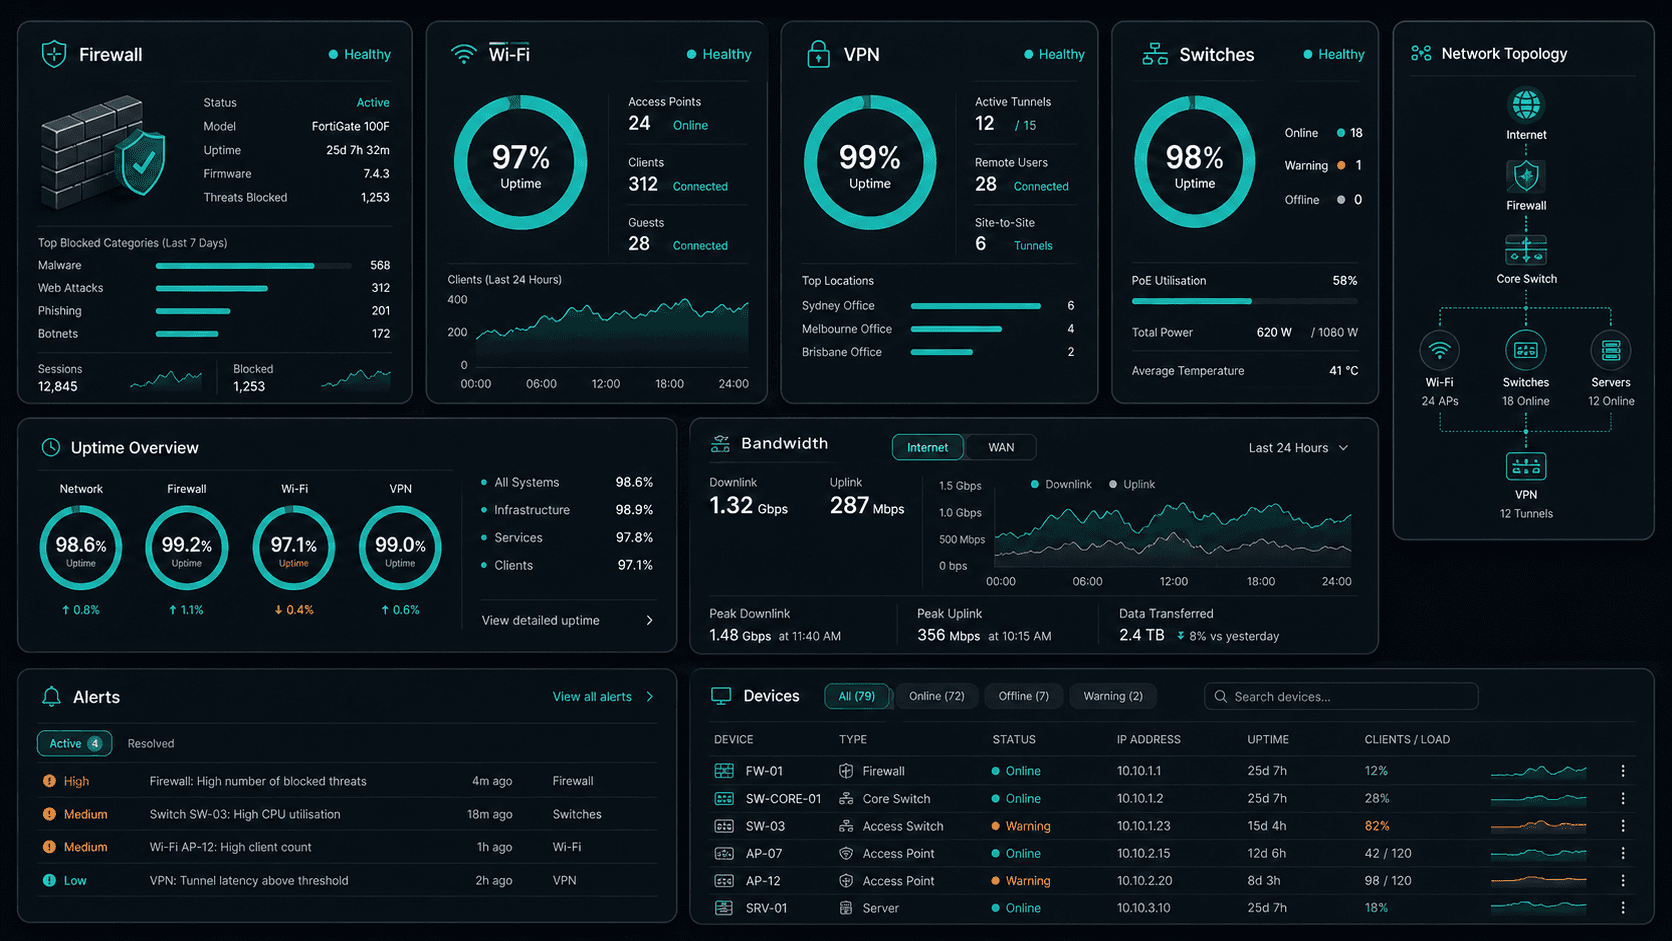
Task: Toggle the Downlink series in Bandwidth legend
Action: (x=1061, y=484)
